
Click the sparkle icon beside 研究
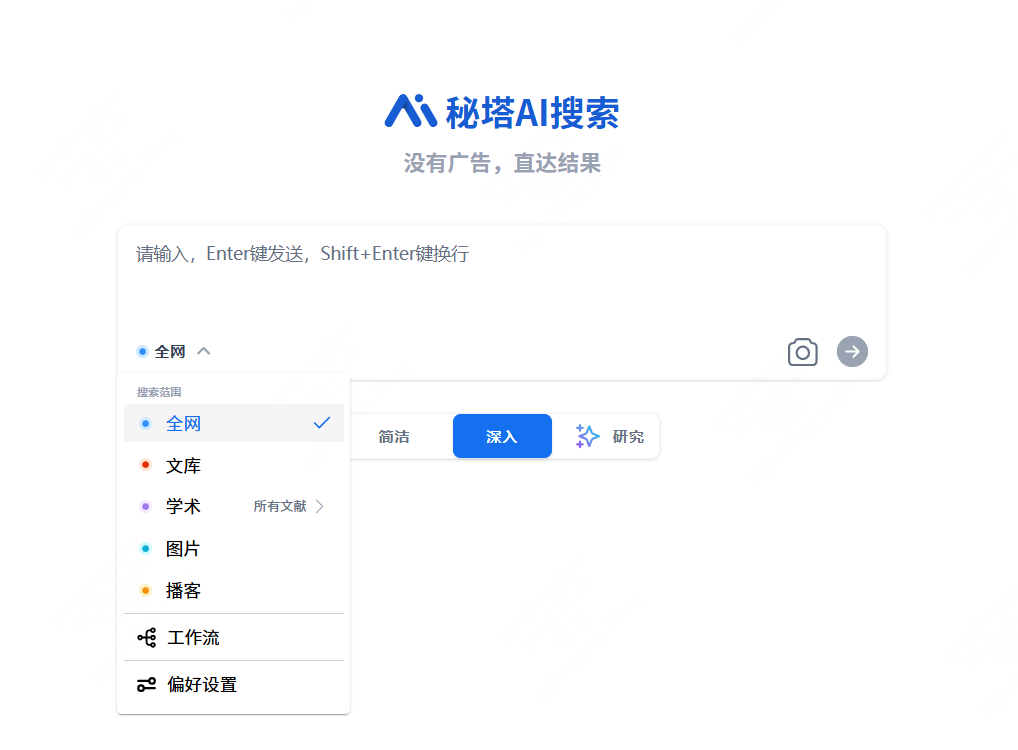(587, 436)
